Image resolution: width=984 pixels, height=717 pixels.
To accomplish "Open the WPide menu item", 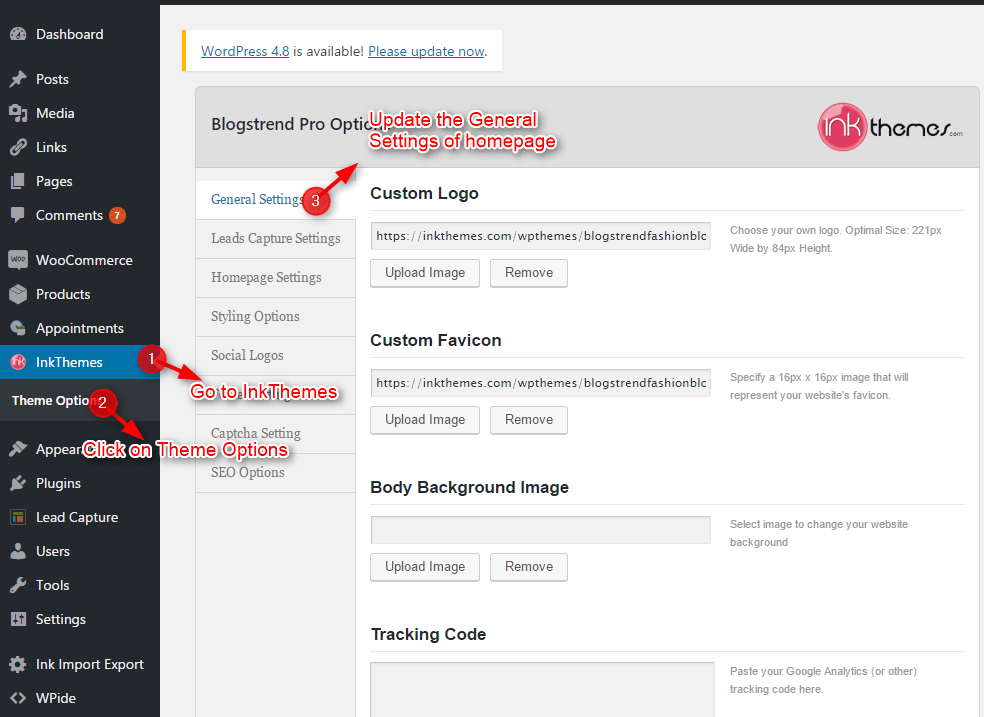I will click(x=80, y=698).
